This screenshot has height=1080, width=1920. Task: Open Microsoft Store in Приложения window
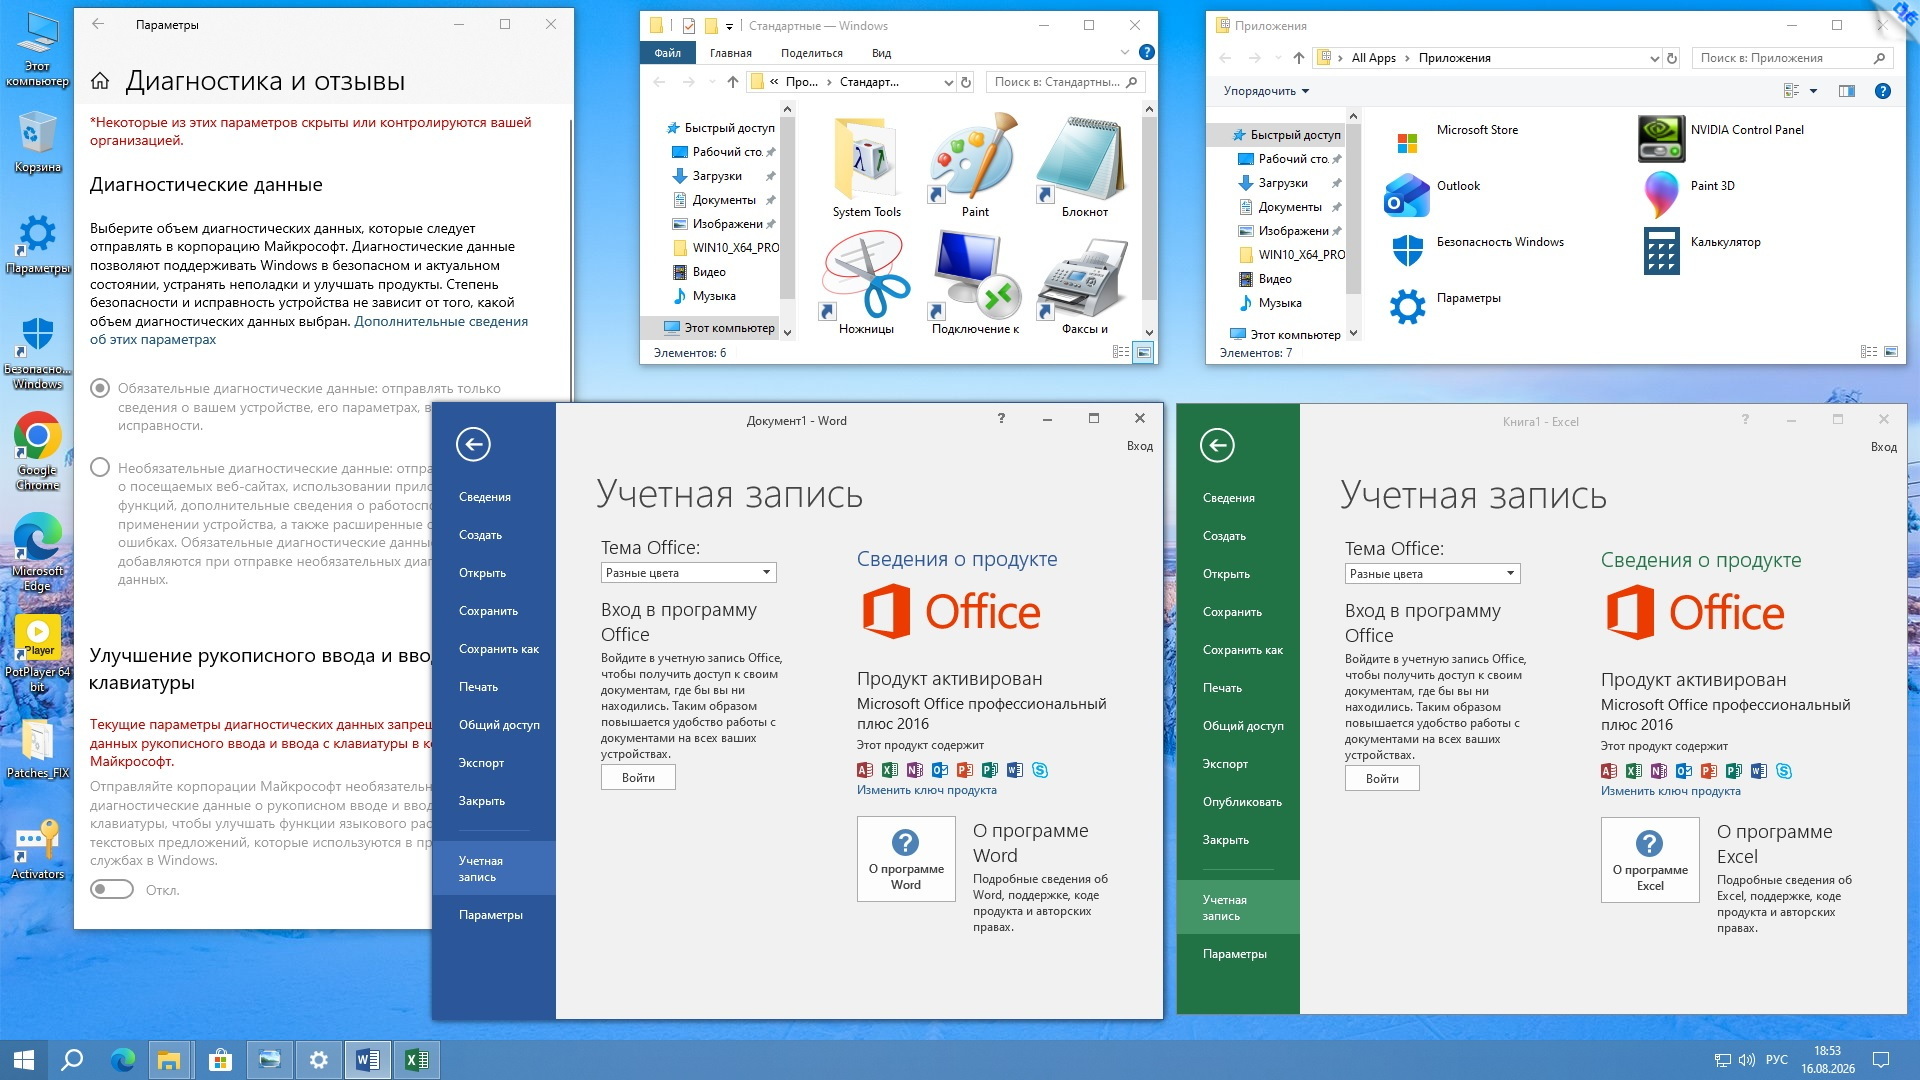[1407, 142]
